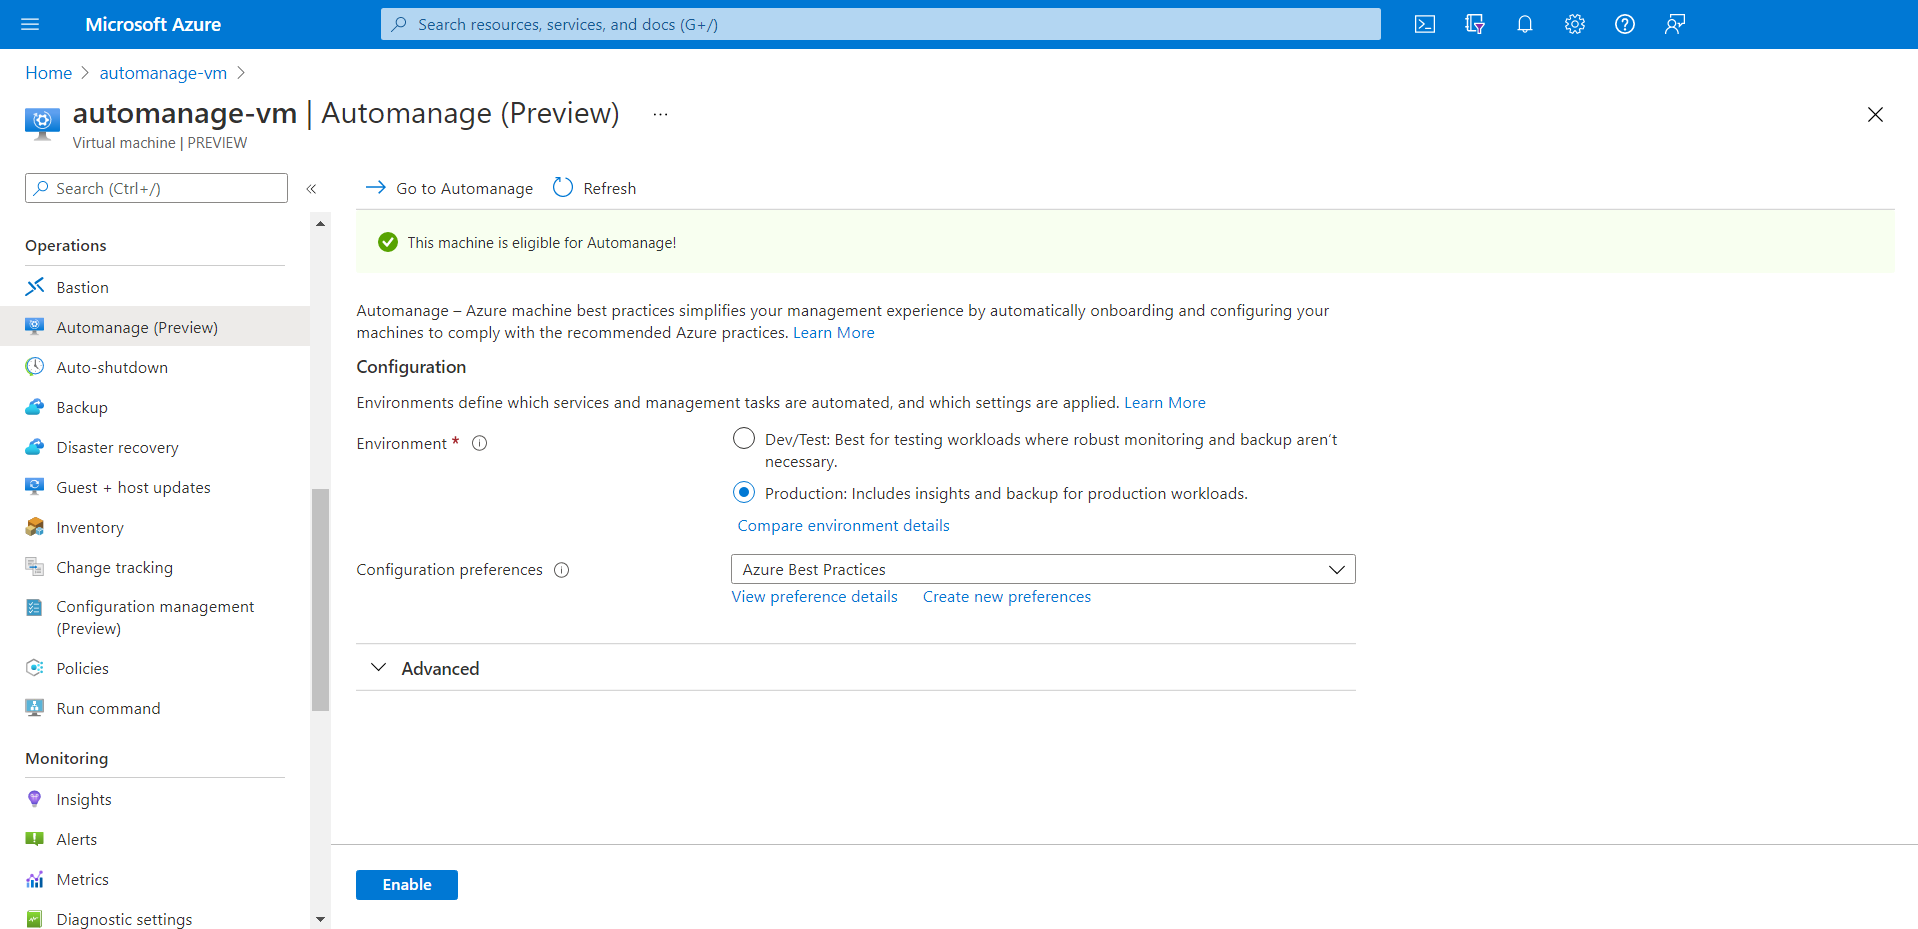
Task: Click Compare environment details link
Action: tap(843, 526)
